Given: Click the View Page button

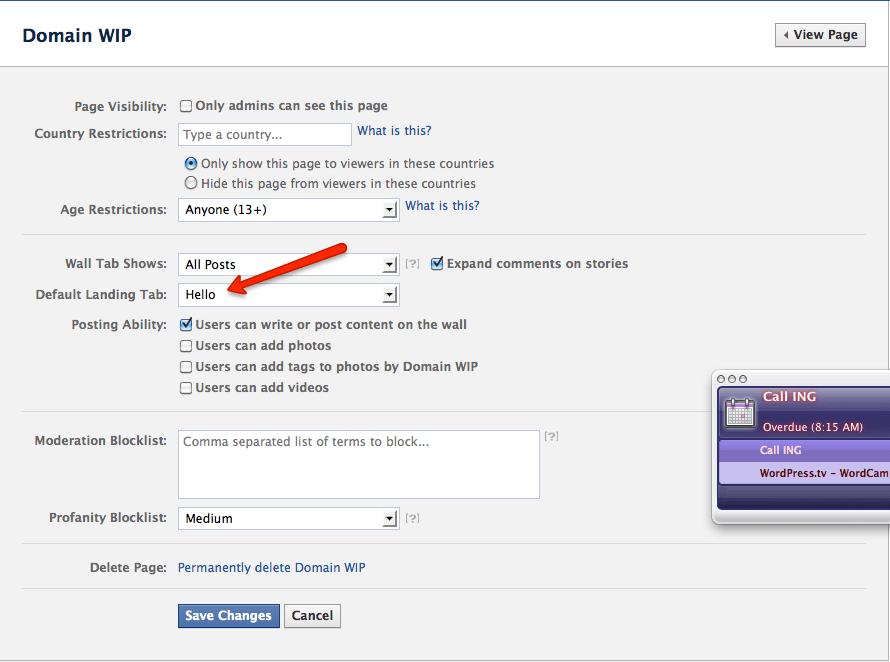Looking at the screenshot, I should coord(820,34).
